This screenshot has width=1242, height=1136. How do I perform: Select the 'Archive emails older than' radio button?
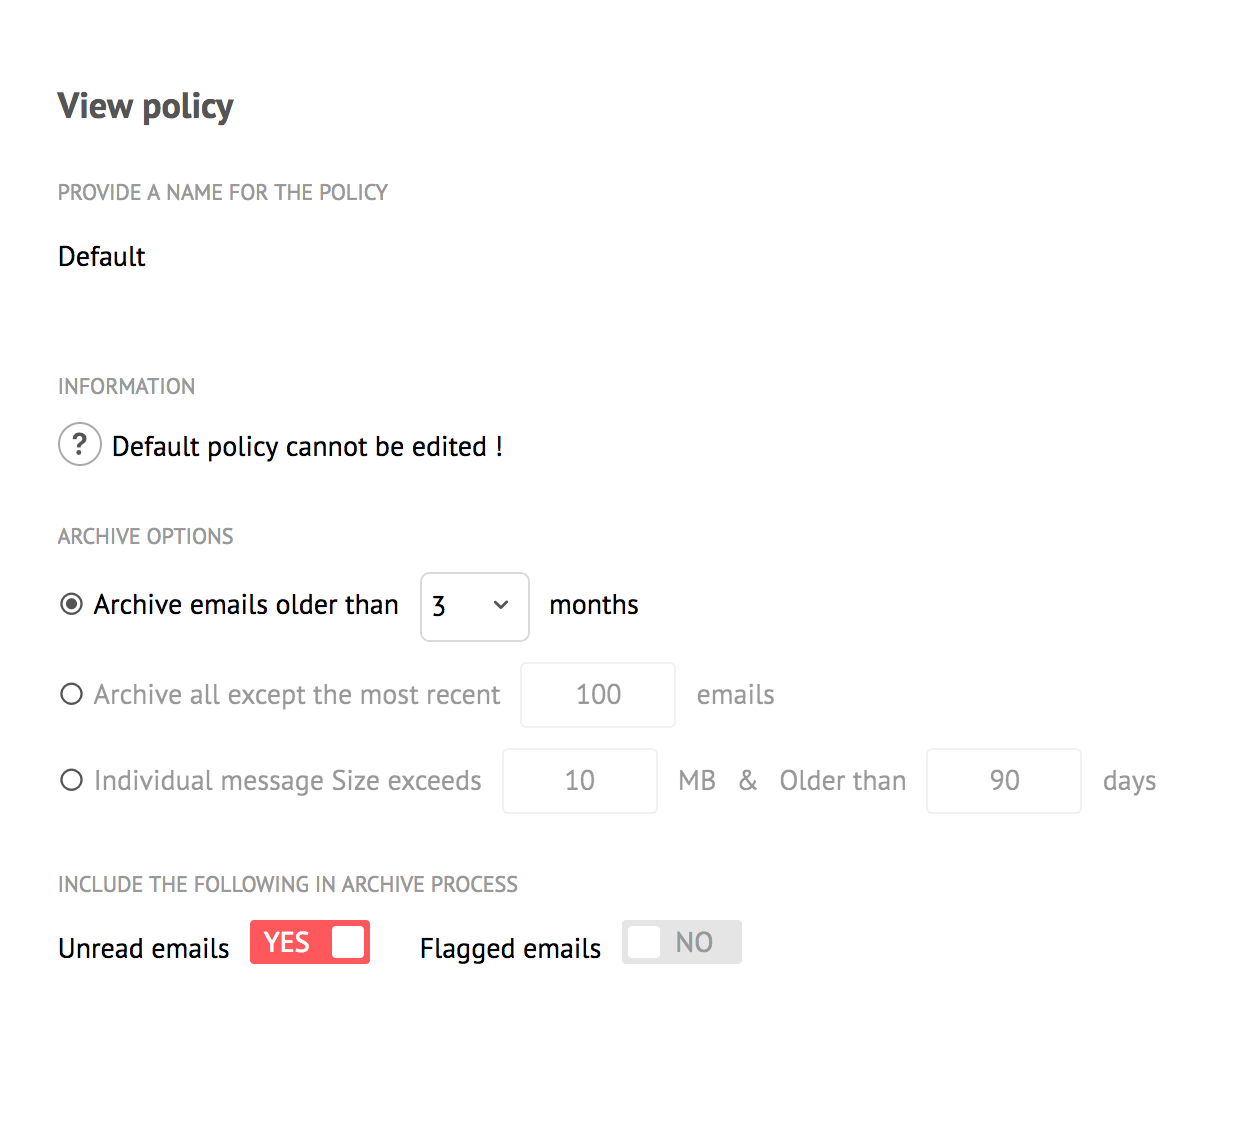pos(71,604)
